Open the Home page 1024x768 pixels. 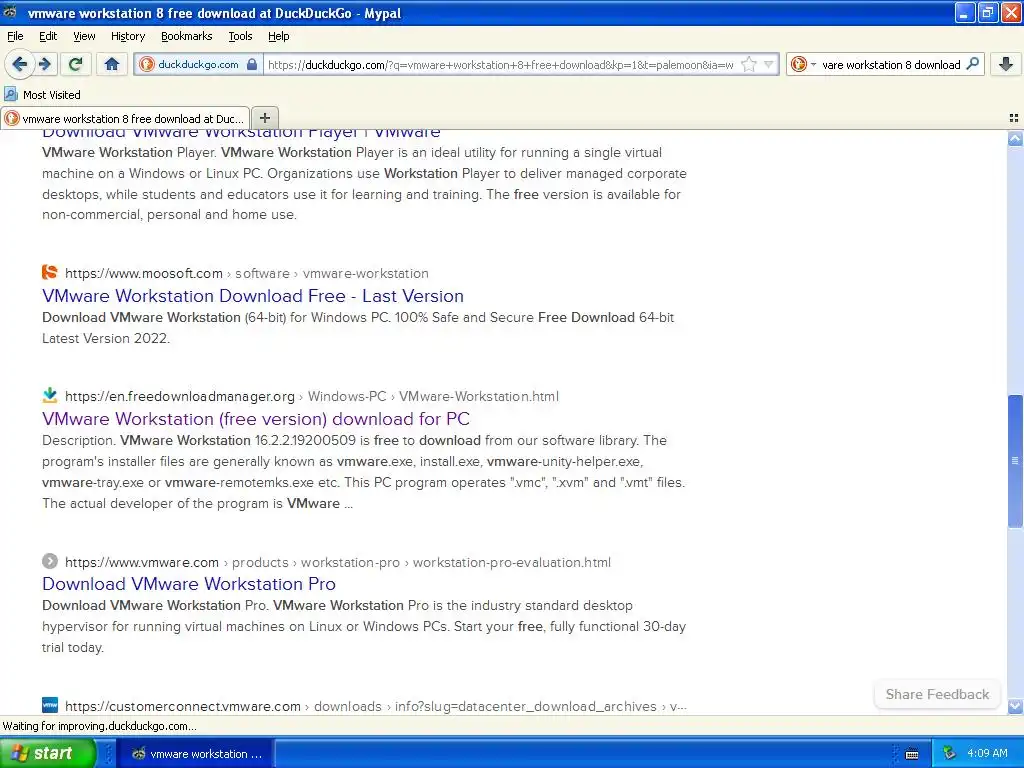click(112, 64)
